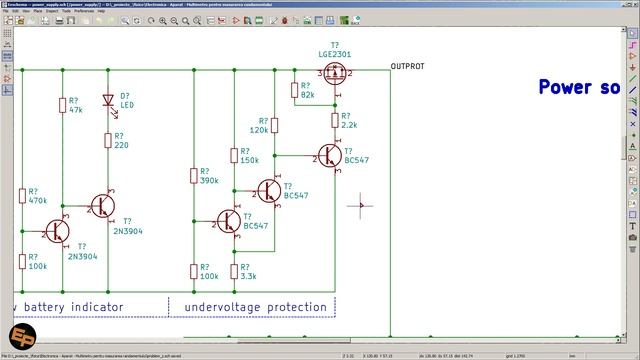Select the Delete item trash tool
This screenshot has height=360, width=640.
tap(633, 249)
